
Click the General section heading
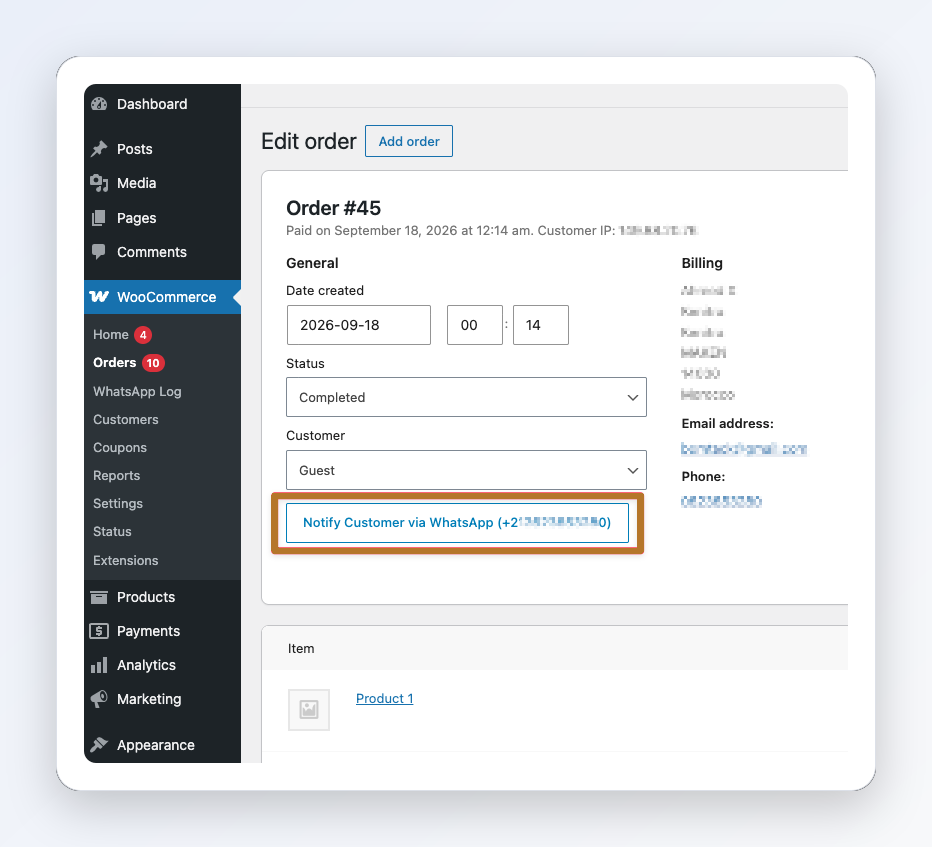(312, 263)
